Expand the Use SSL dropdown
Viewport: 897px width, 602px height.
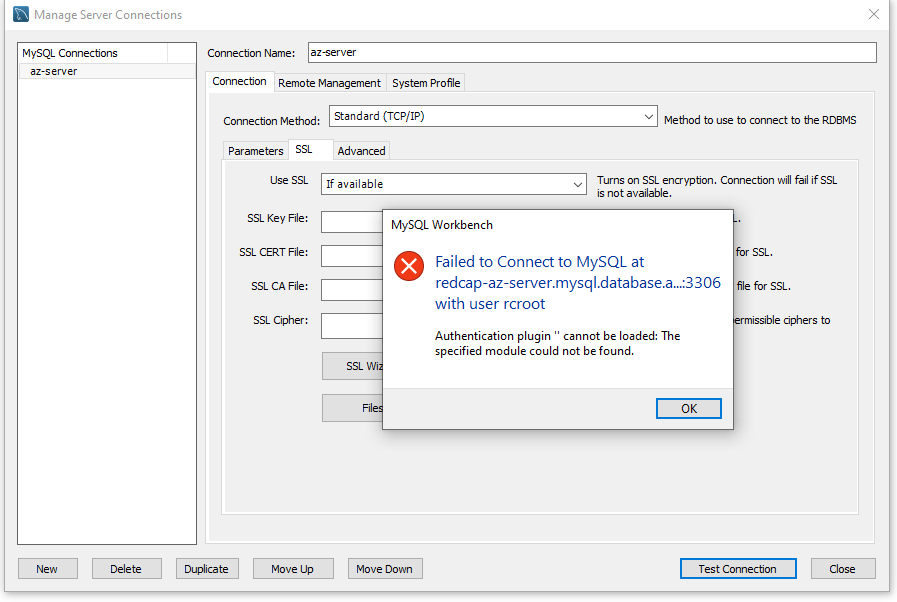454,184
